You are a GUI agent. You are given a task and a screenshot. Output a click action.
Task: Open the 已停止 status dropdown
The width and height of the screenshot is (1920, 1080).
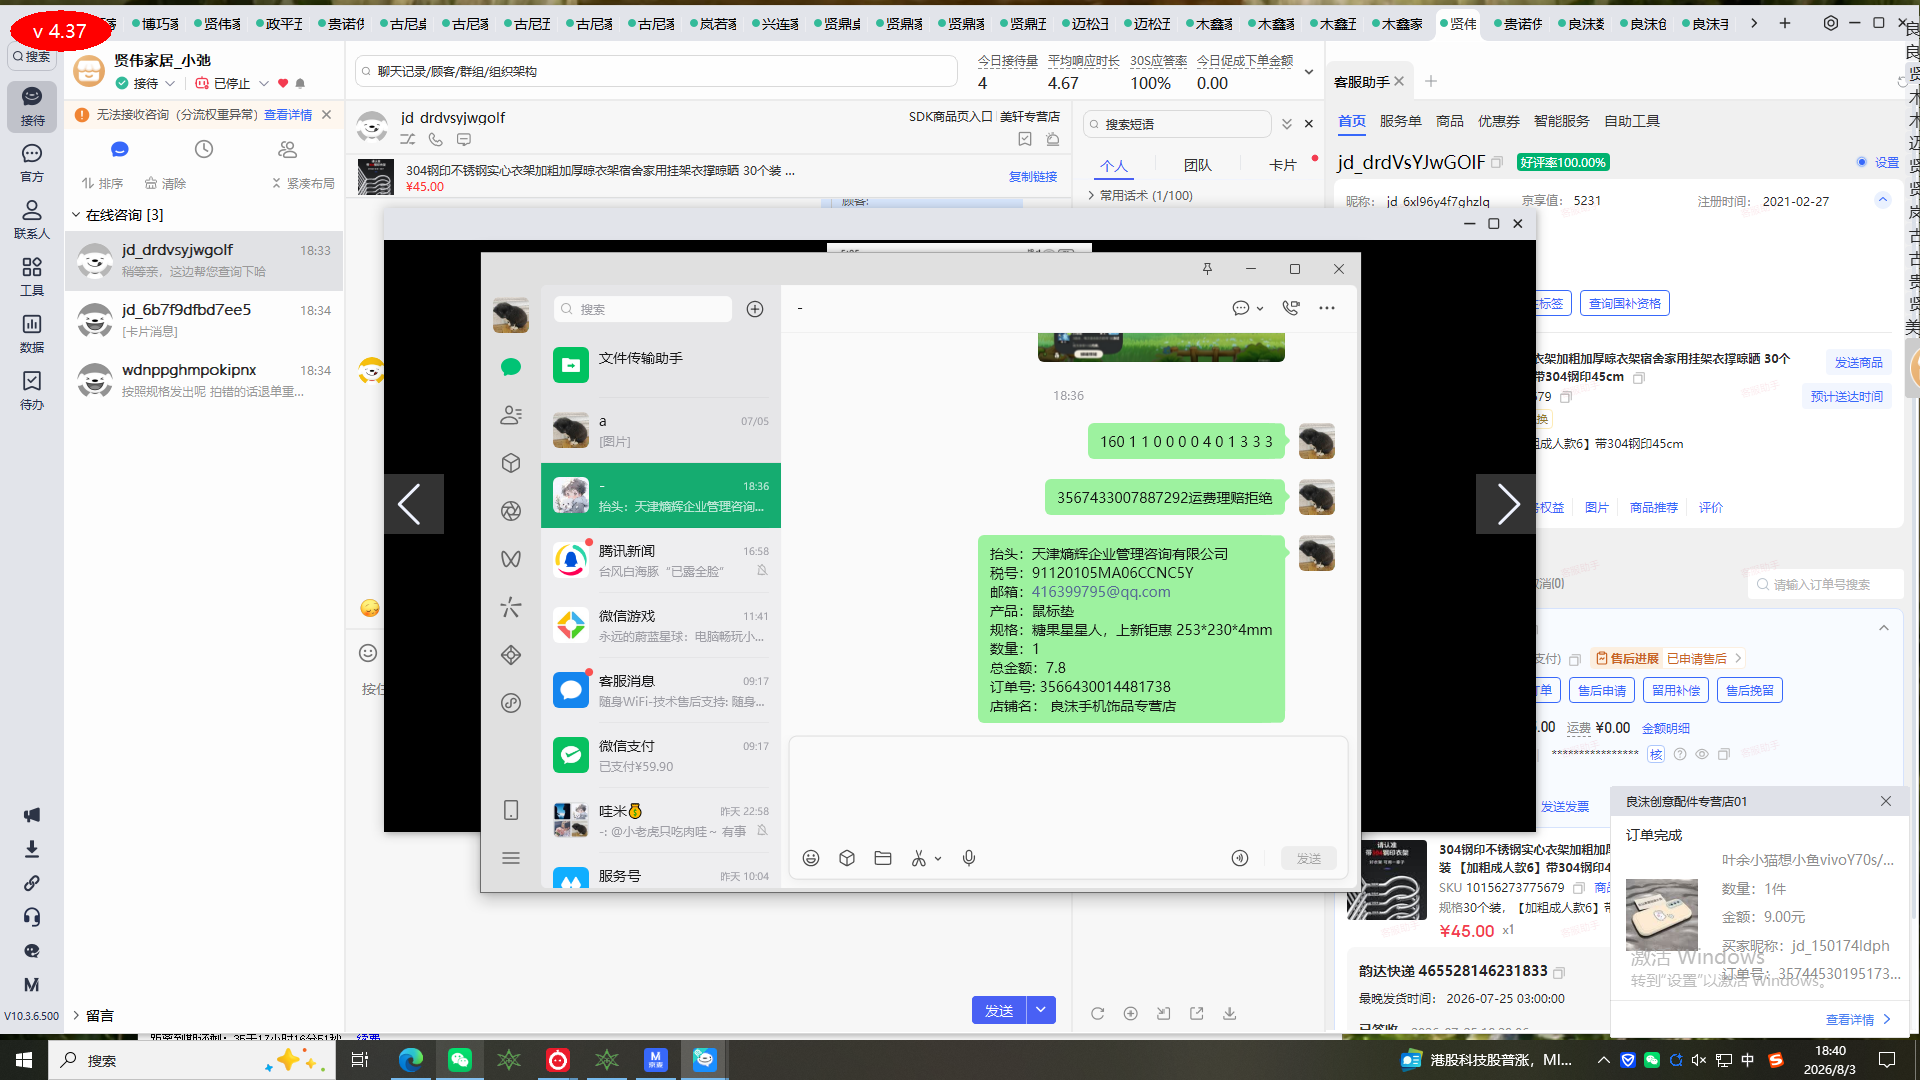tap(232, 83)
